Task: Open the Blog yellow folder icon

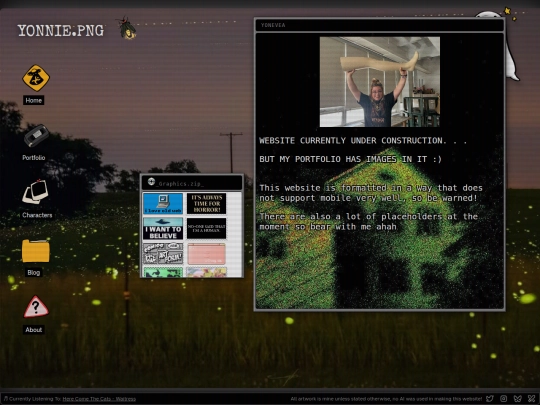Action: (36, 251)
